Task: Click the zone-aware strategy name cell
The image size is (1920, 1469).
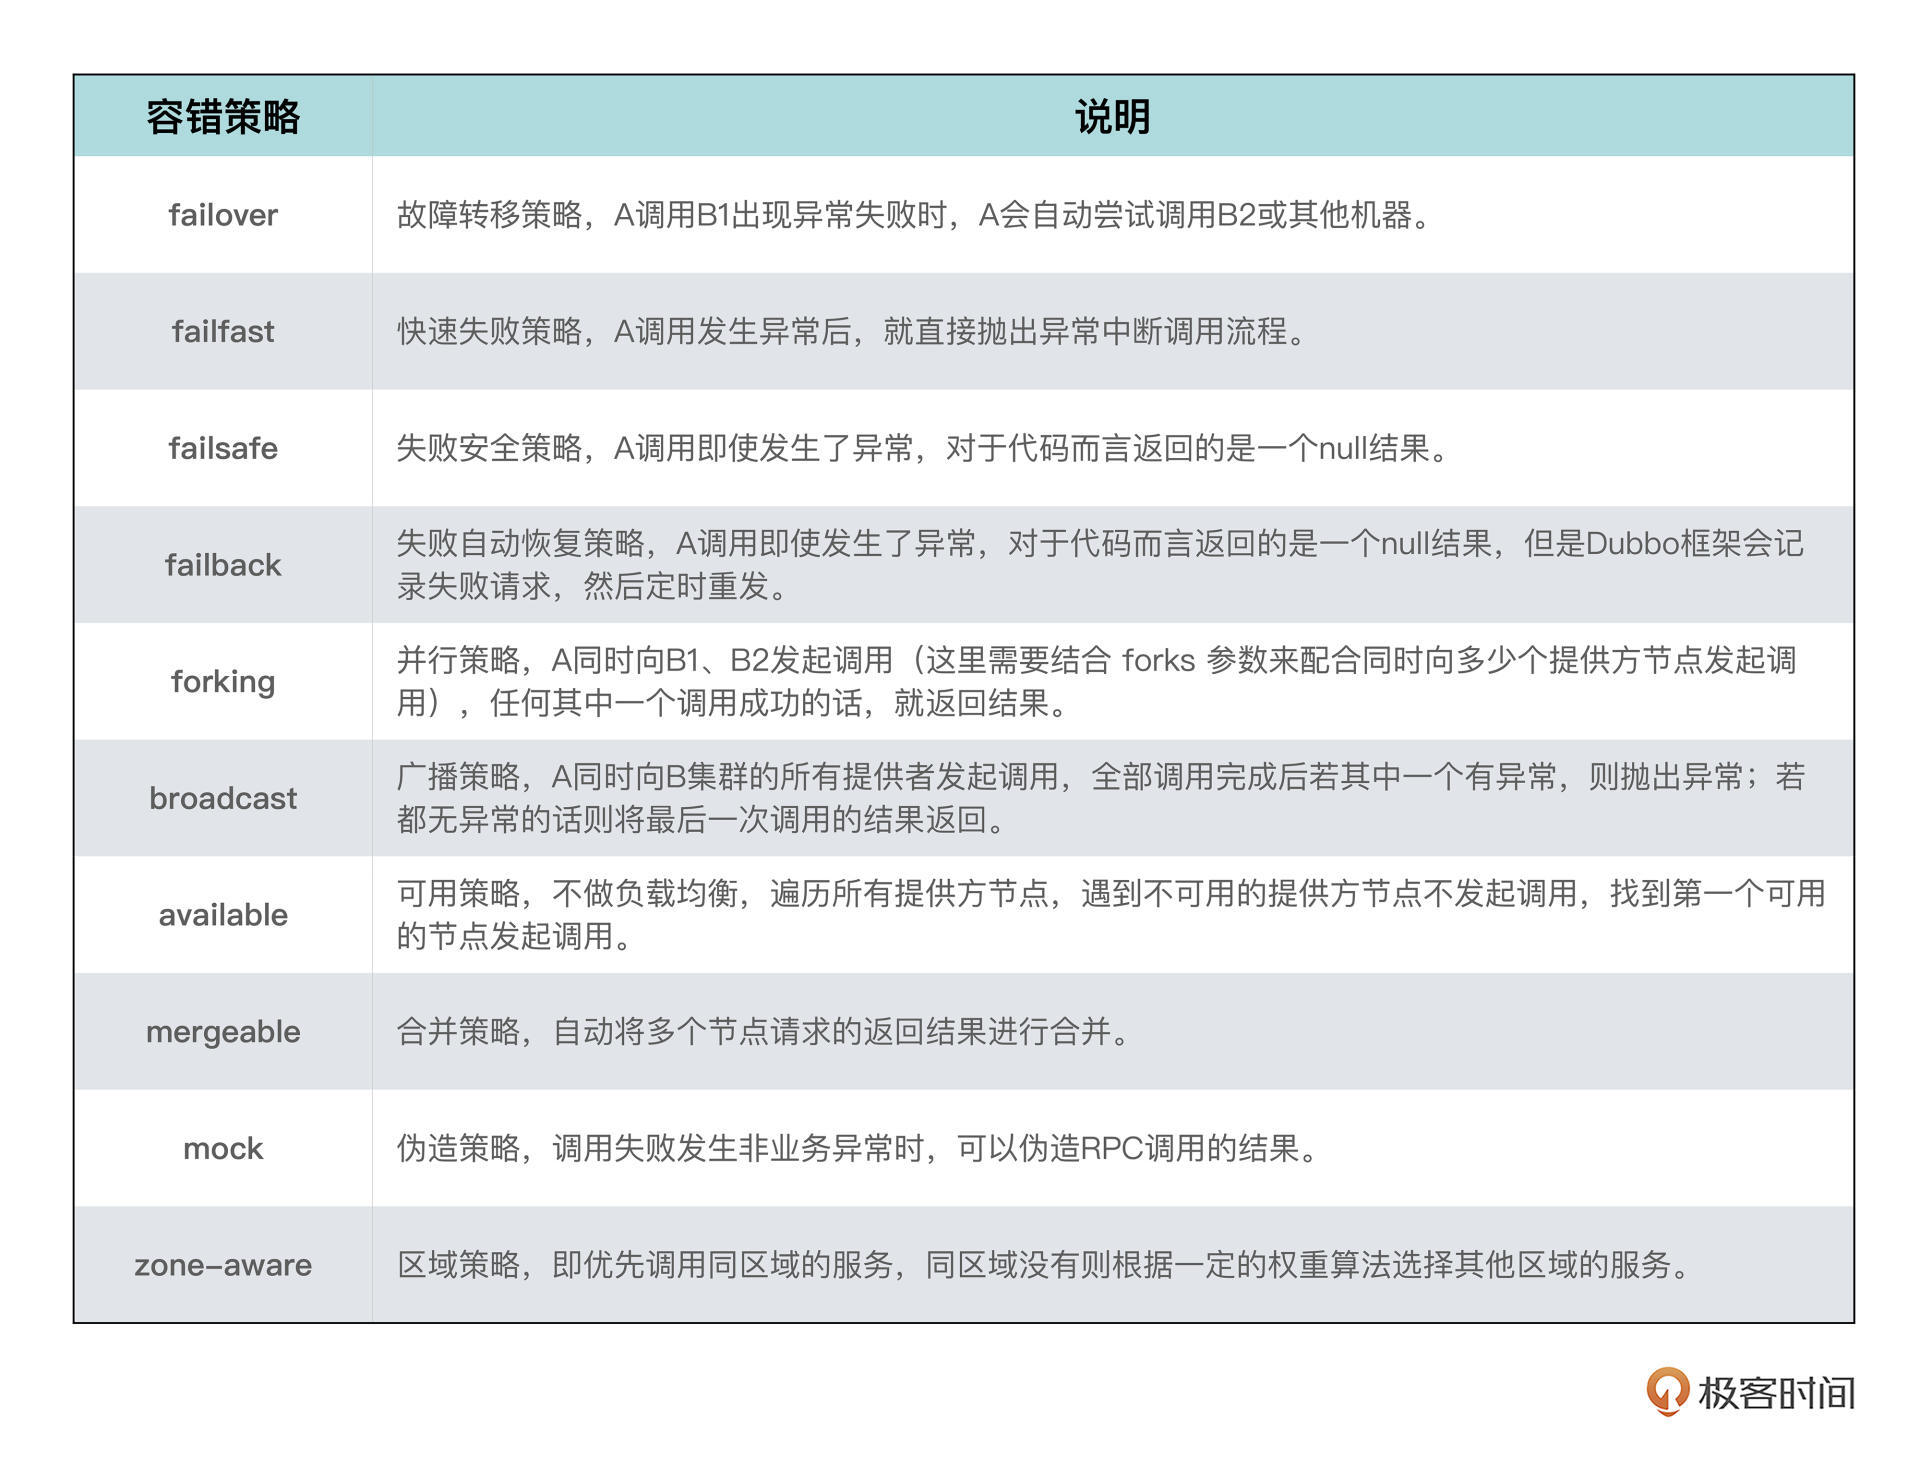Action: [223, 1265]
